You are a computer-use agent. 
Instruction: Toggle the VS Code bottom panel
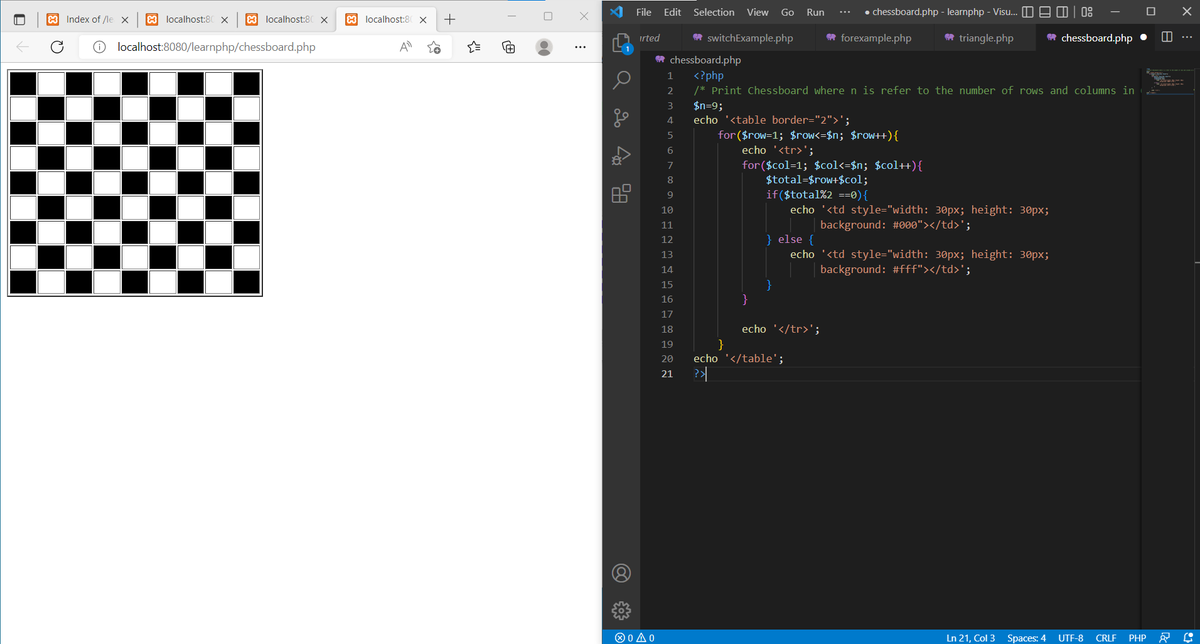click(1044, 12)
